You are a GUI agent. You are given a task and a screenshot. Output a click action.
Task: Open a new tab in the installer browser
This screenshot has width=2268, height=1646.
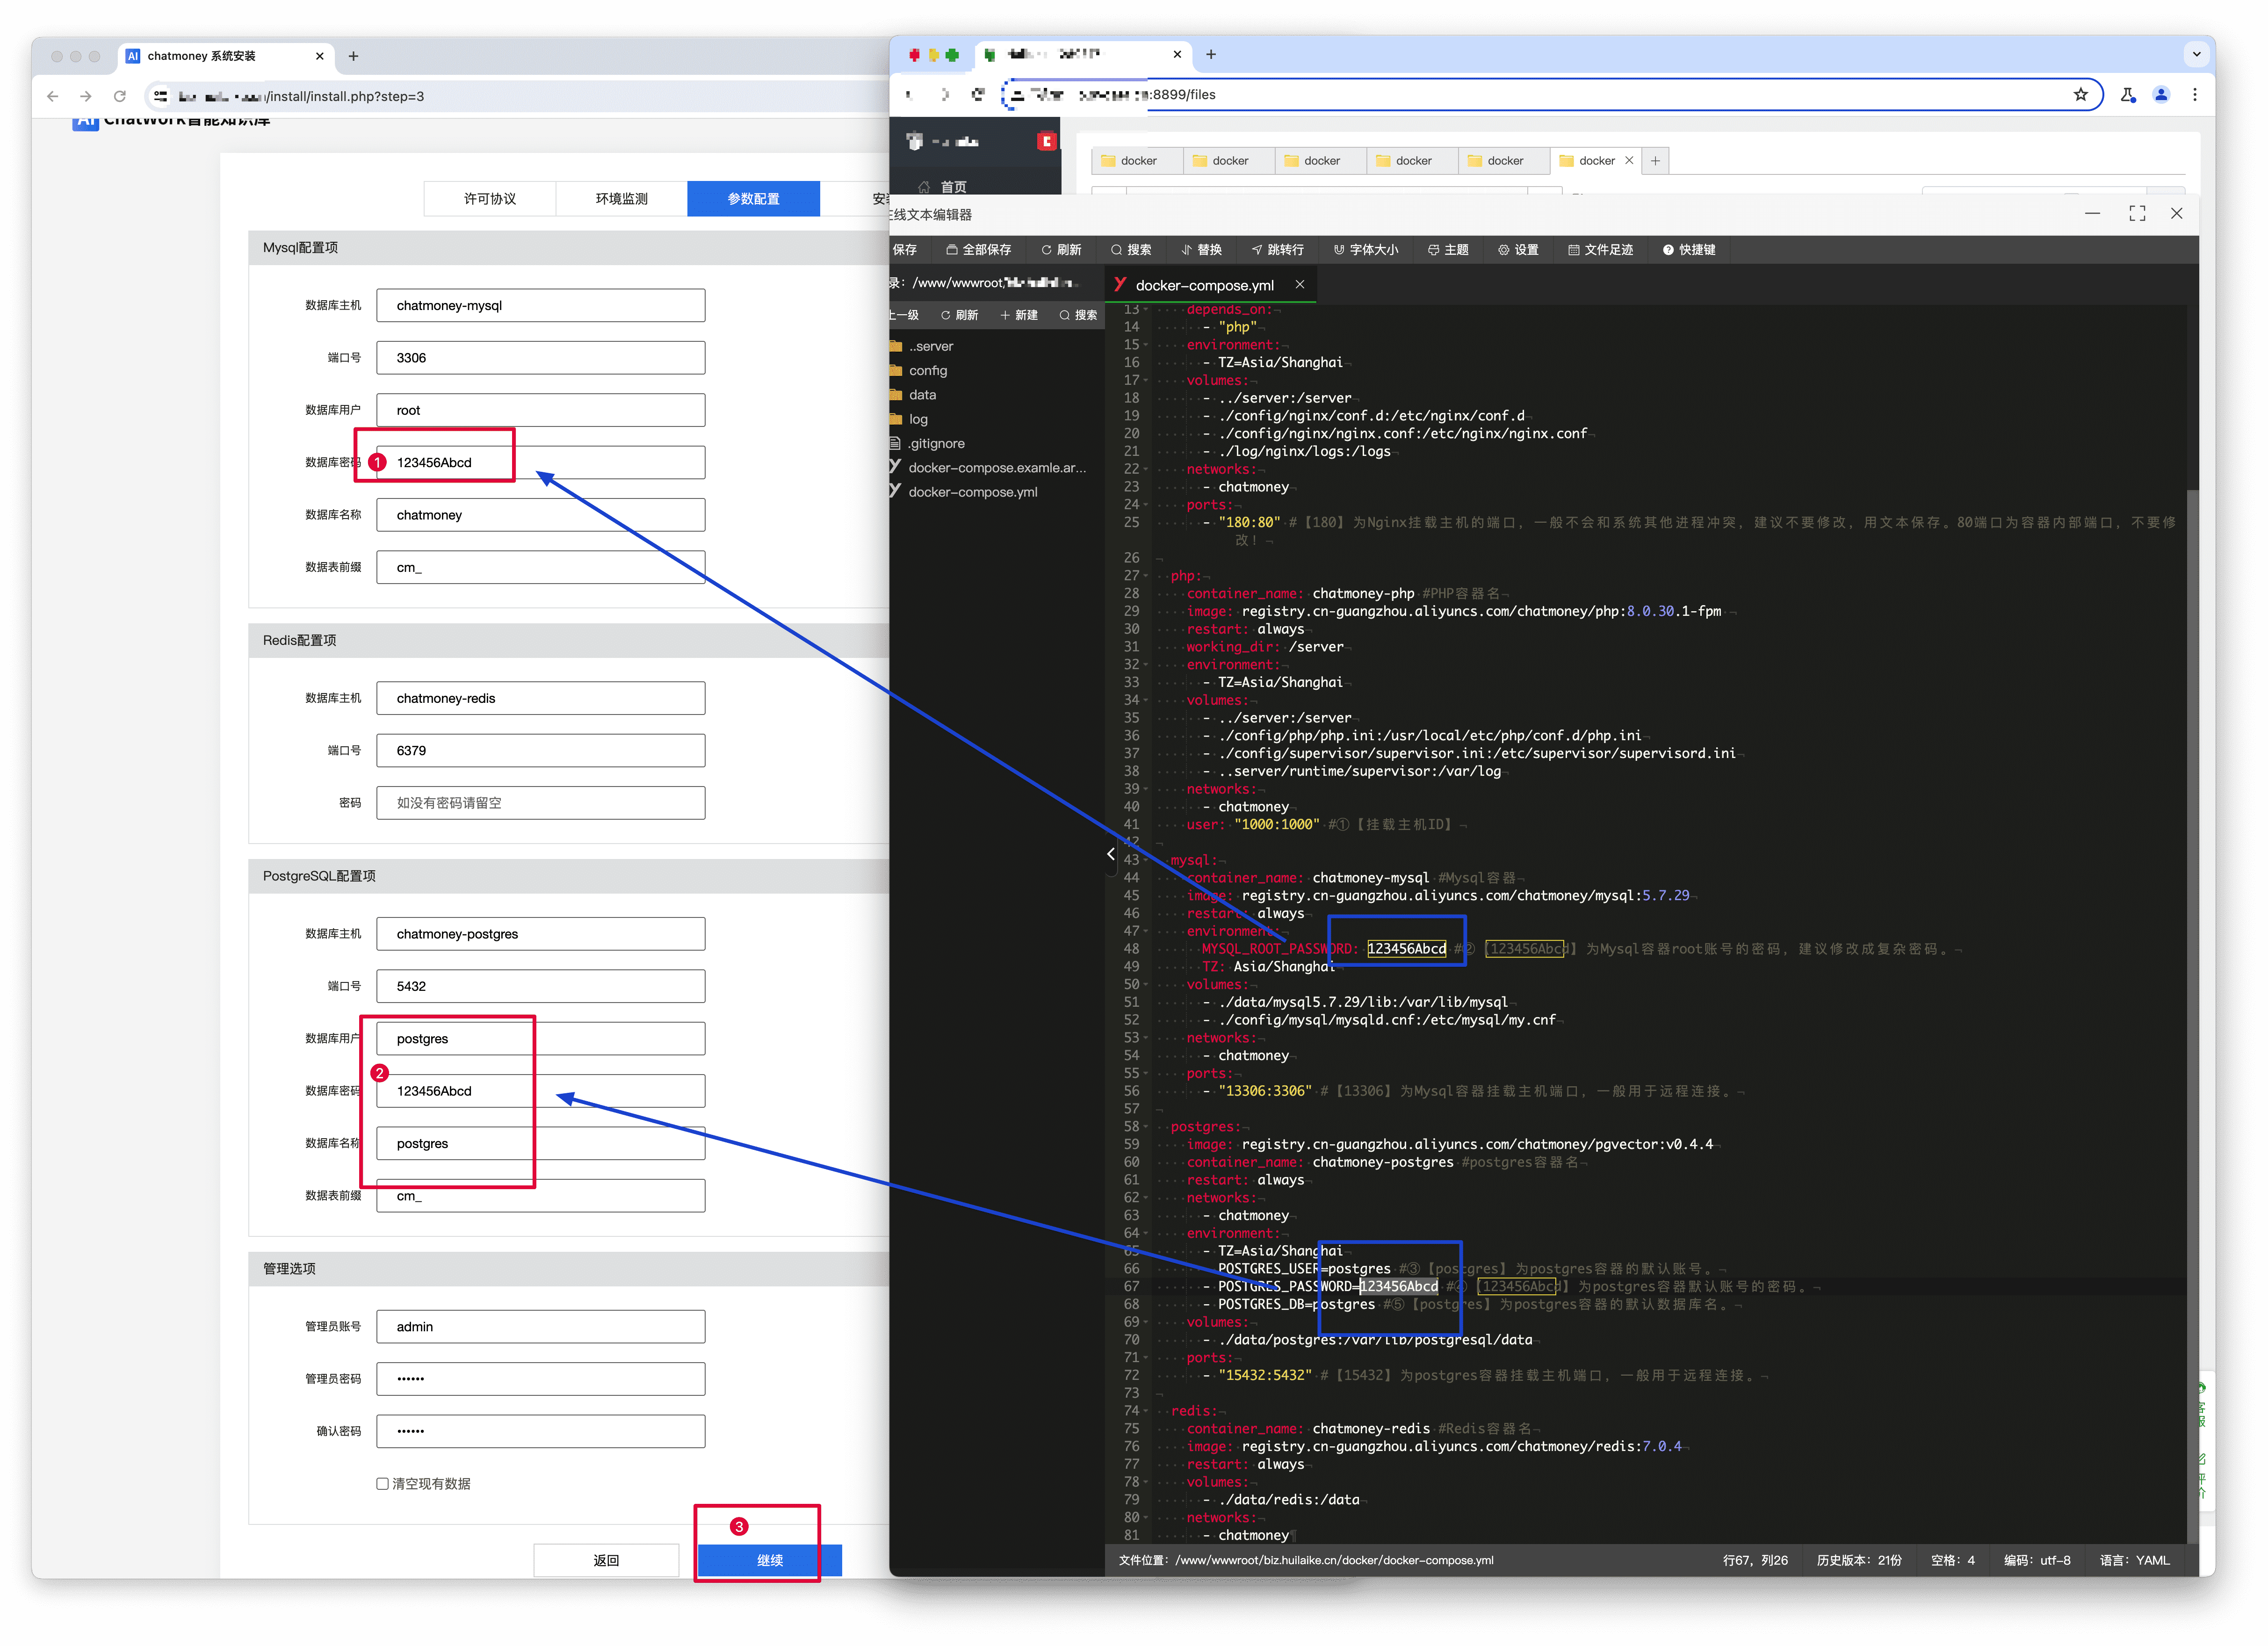click(353, 56)
